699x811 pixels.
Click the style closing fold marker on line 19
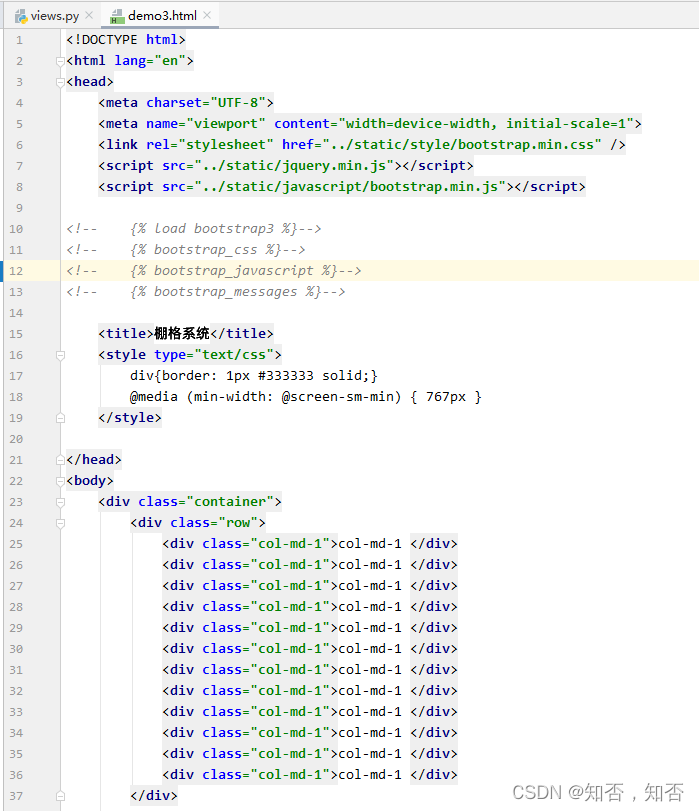pyautogui.click(x=60, y=418)
